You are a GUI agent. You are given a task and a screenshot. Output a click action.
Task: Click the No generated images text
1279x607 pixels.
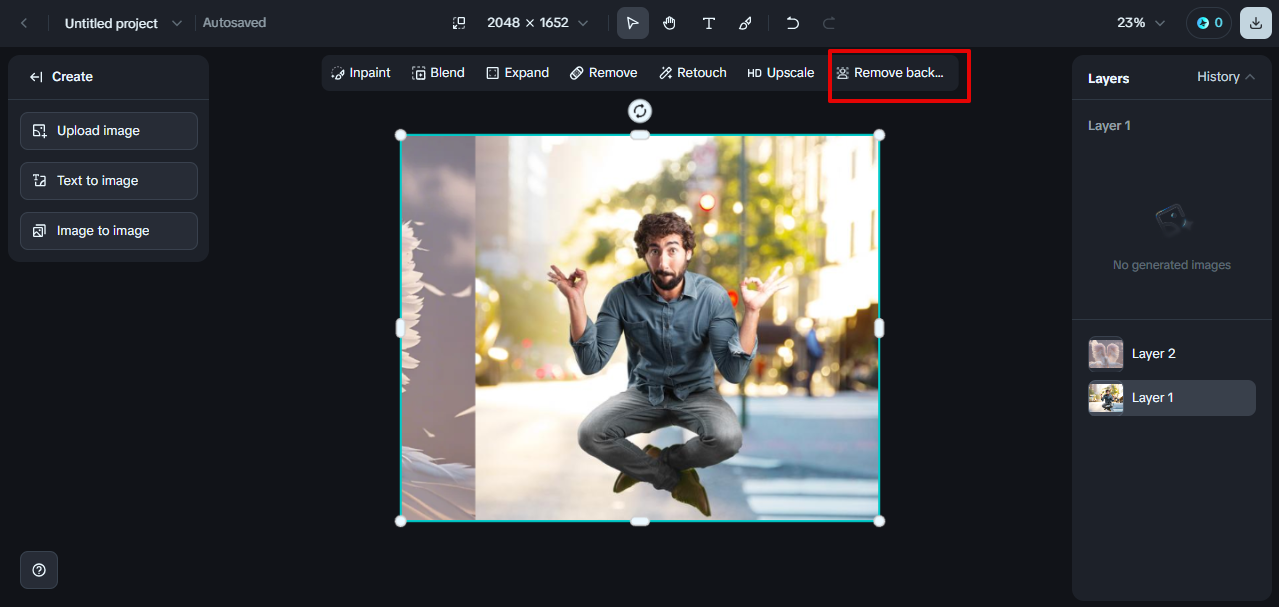point(1172,265)
